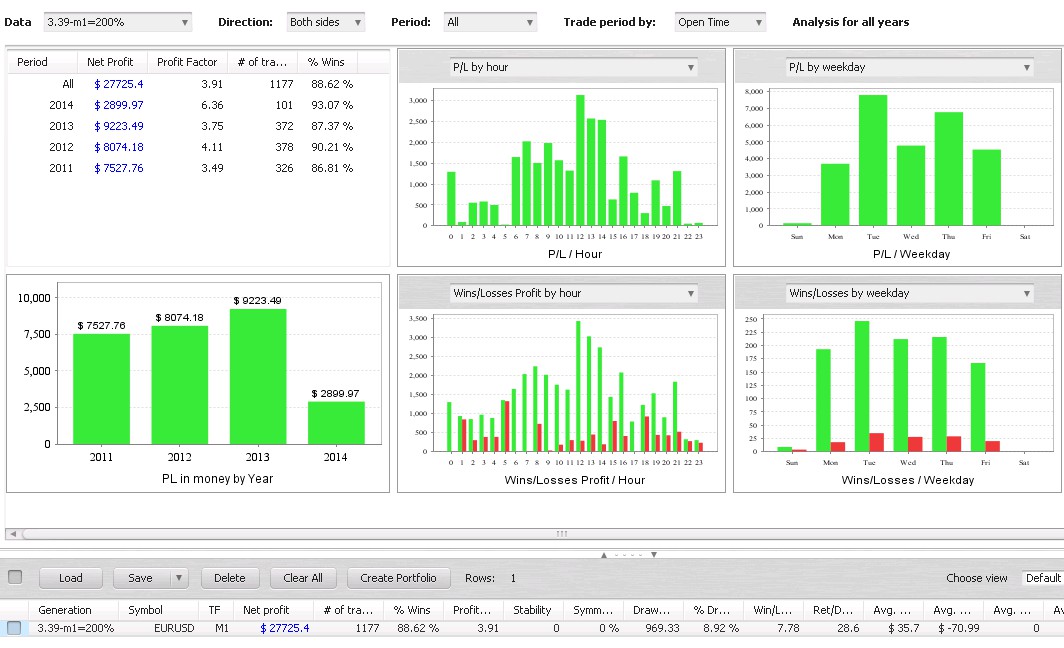Open the Period dropdown set to All
This screenshot has width=1064, height=648.
click(490, 22)
